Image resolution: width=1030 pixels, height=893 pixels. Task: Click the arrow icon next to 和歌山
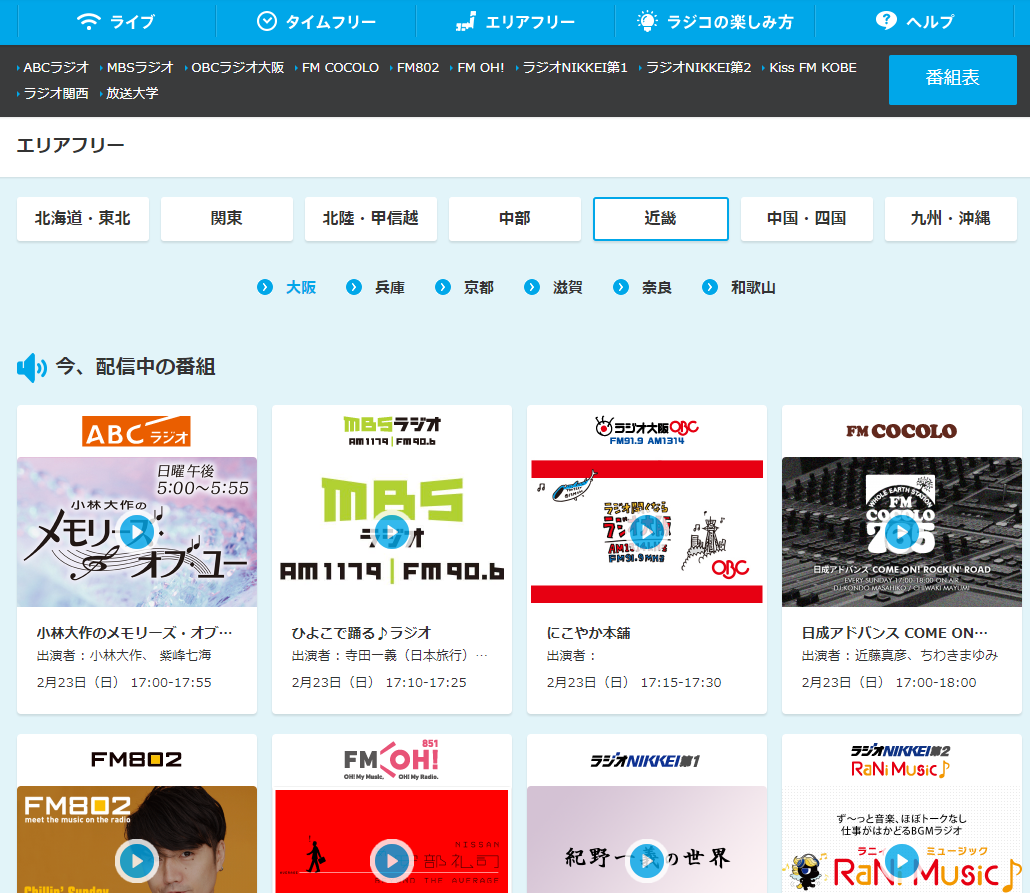pyautogui.click(x=710, y=287)
